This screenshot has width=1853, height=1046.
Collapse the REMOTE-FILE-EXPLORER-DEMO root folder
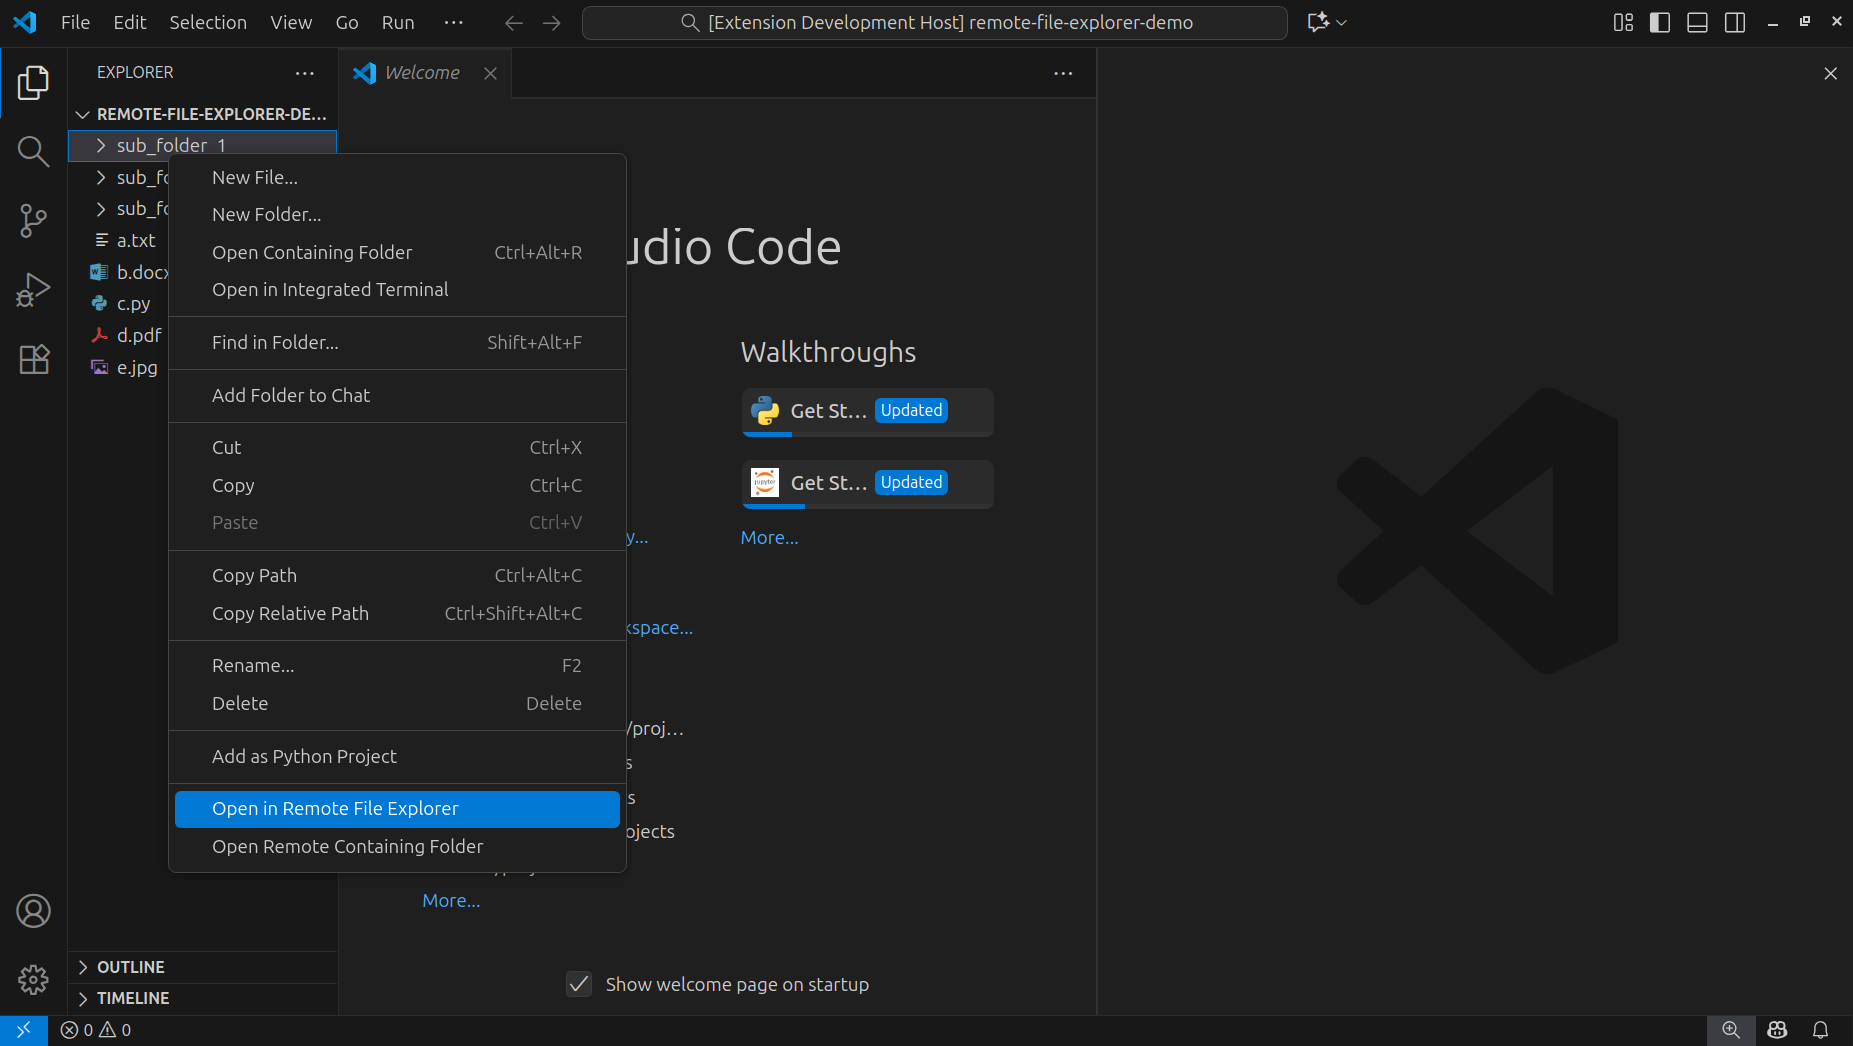tap(202, 114)
